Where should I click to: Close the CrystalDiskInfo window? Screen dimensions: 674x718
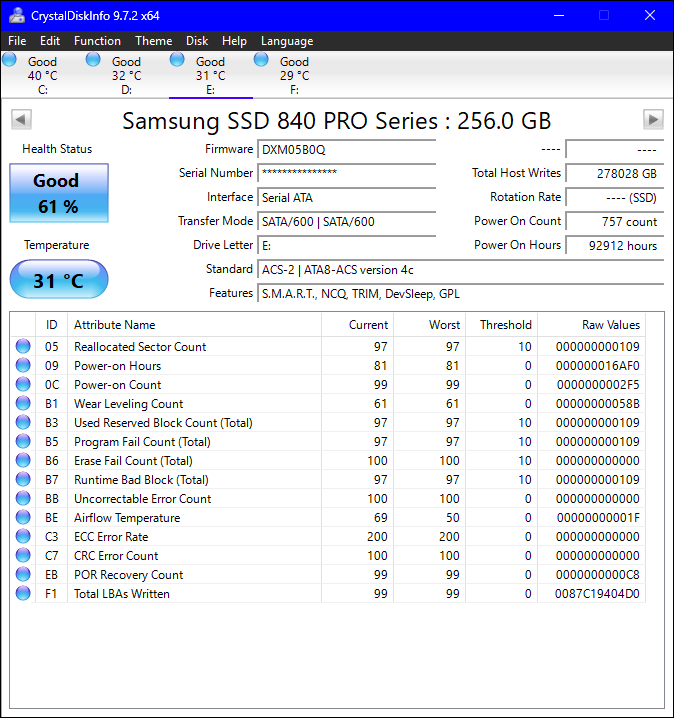point(650,16)
